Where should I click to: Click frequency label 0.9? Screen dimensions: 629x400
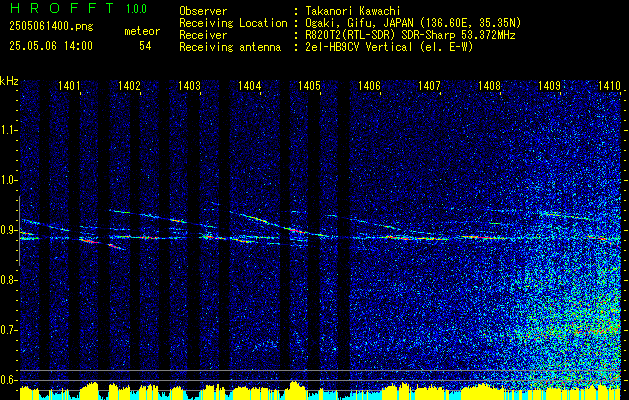click(x=8, y=230)
